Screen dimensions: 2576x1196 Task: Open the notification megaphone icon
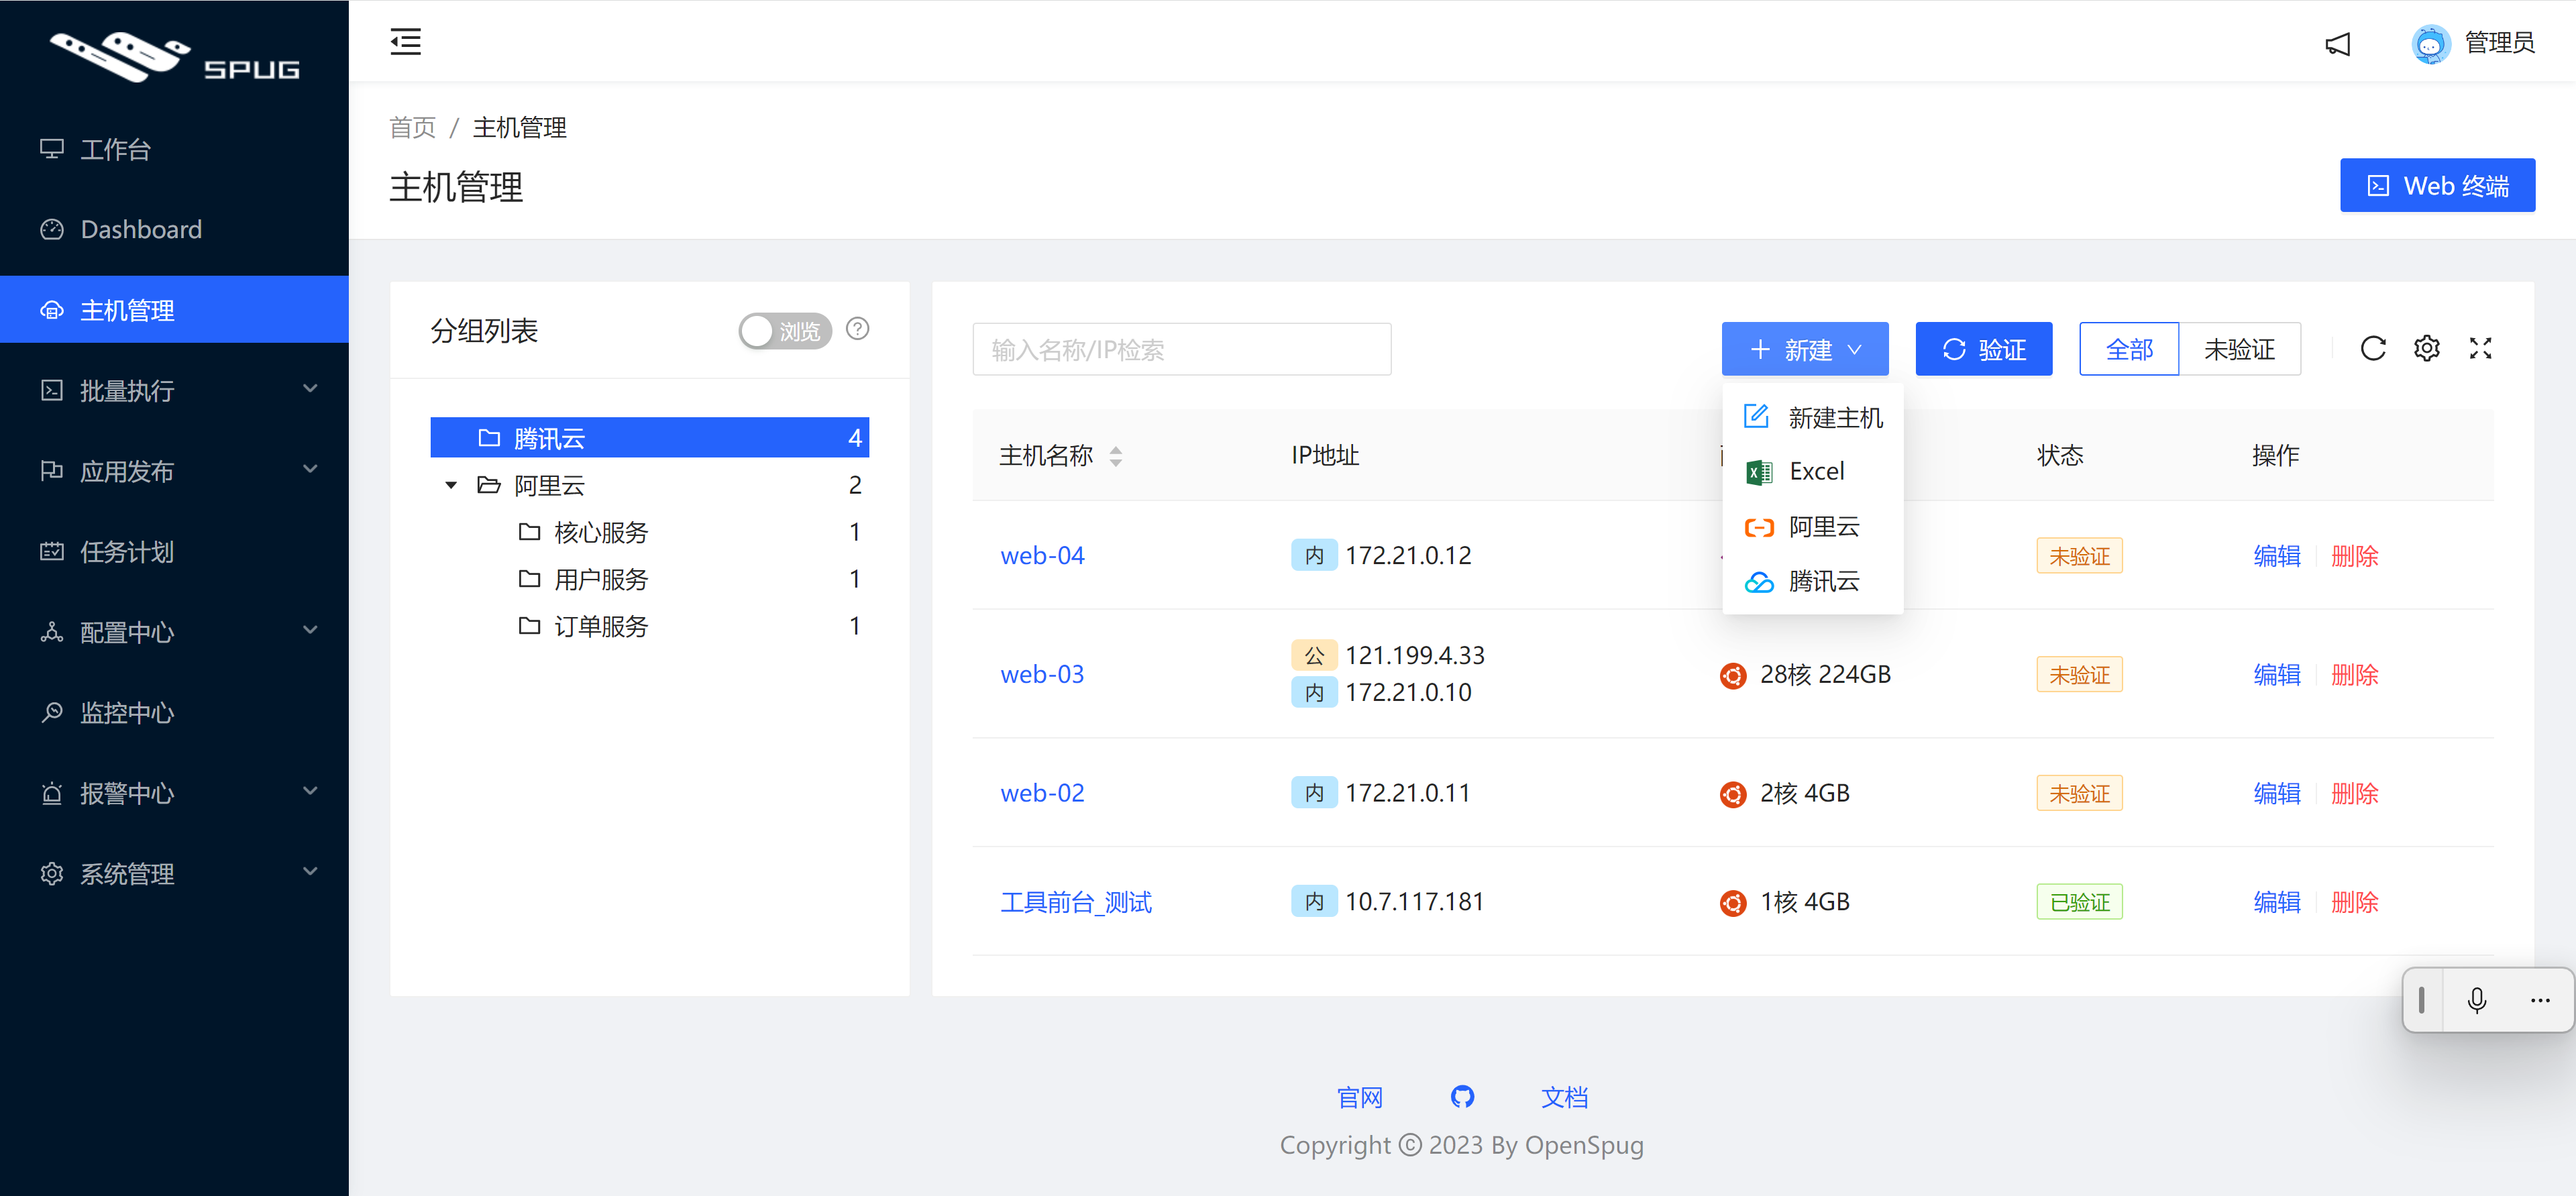(x=2337, y=44)
